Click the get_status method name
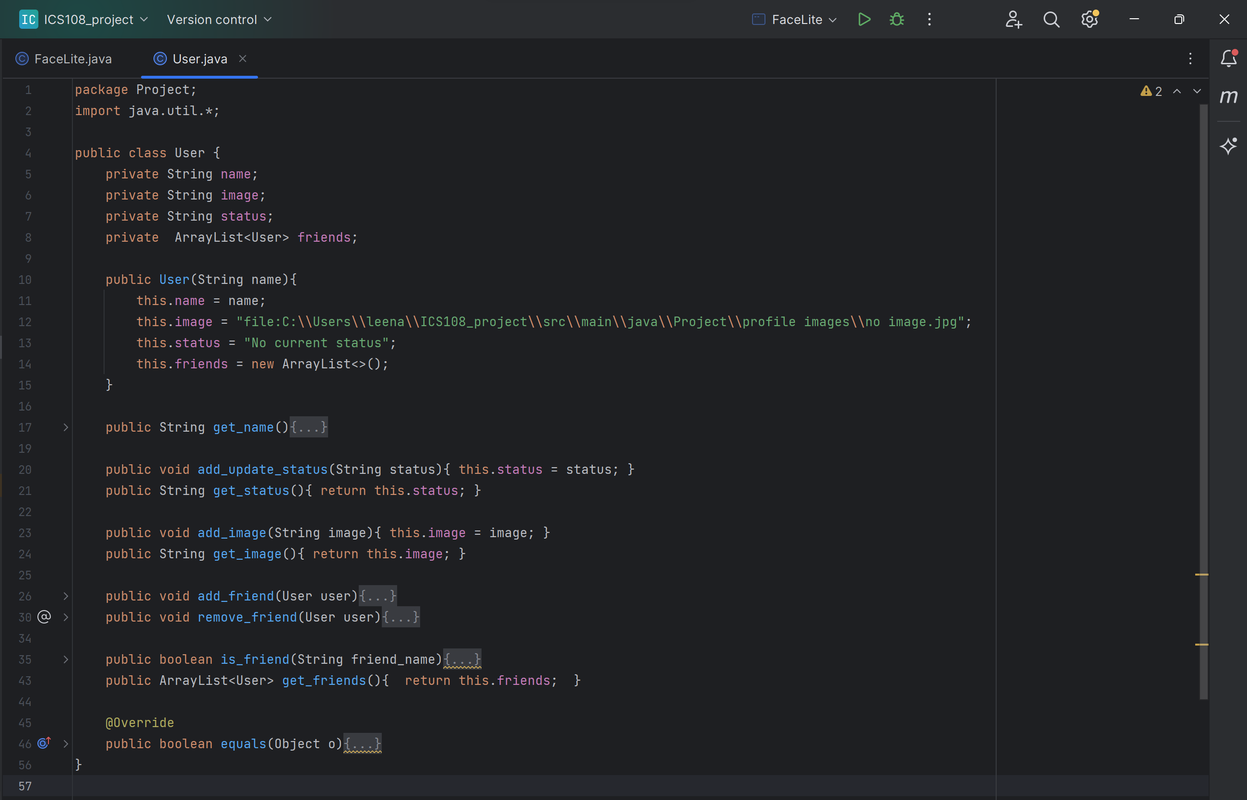This screenshot has width=1247, height=800. (251, 491)
